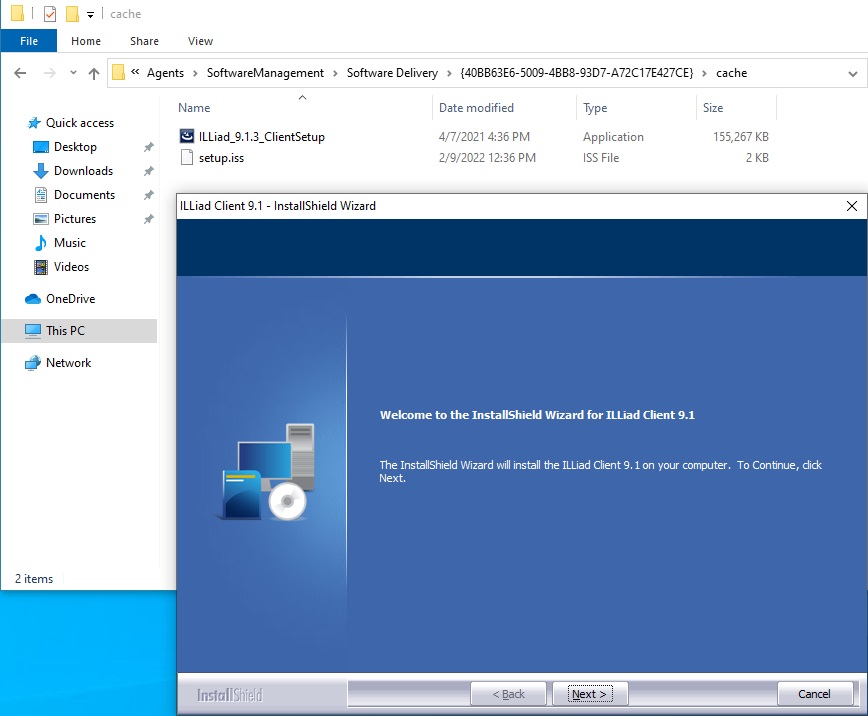Screen dimensions: 868x716
Task: Select SoftwareManagement in the breadcrumb path
Action: click(265, 73)
